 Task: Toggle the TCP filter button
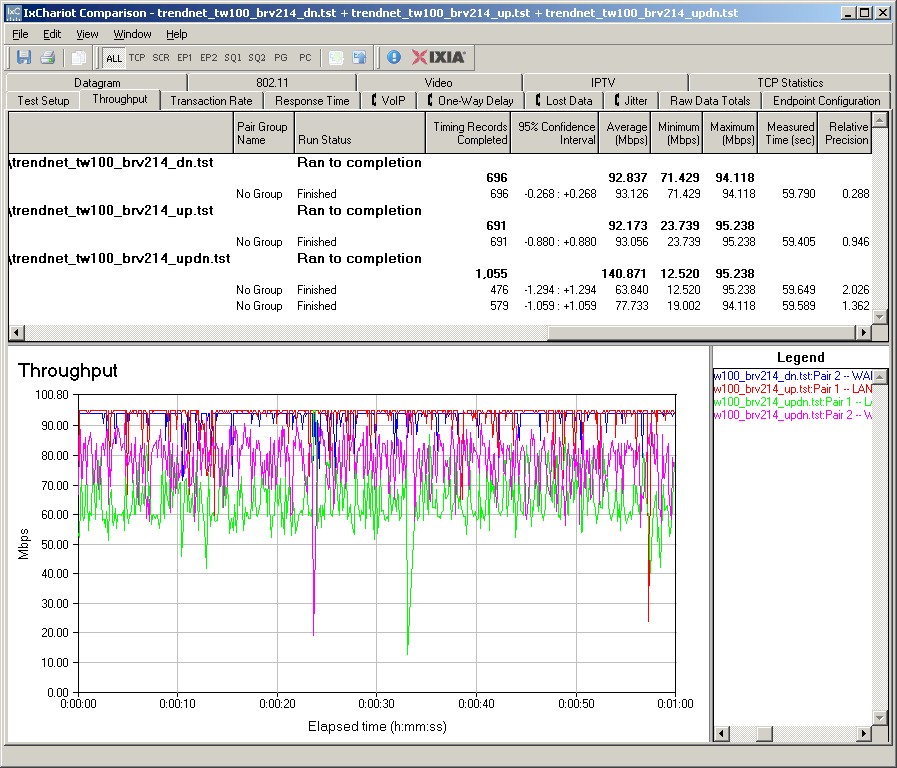tap(137, 57)
